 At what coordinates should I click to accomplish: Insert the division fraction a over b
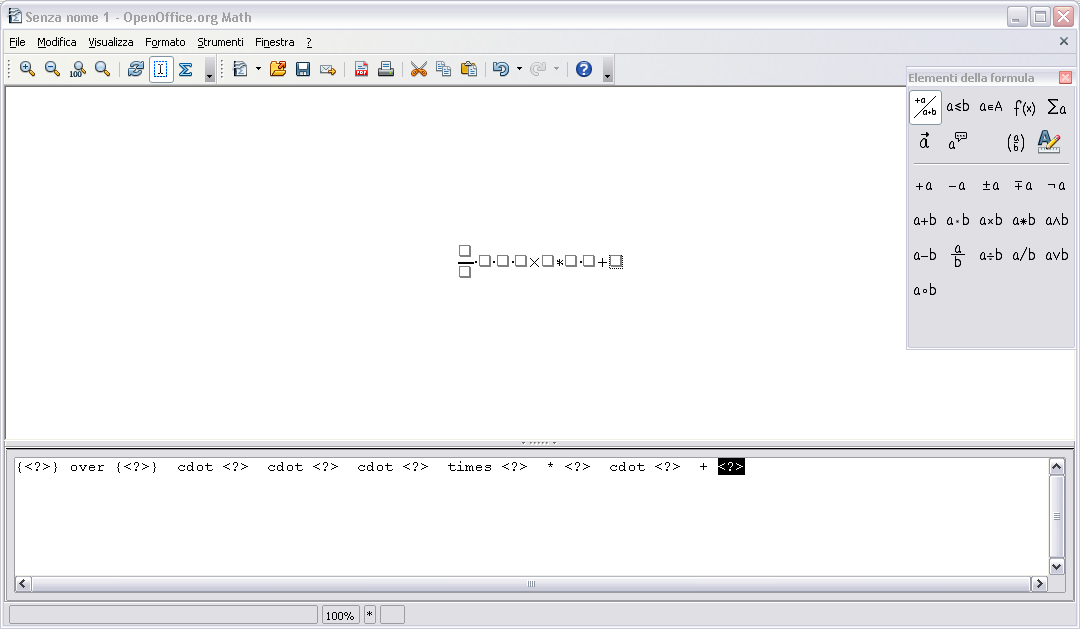[x=957, y=255]
